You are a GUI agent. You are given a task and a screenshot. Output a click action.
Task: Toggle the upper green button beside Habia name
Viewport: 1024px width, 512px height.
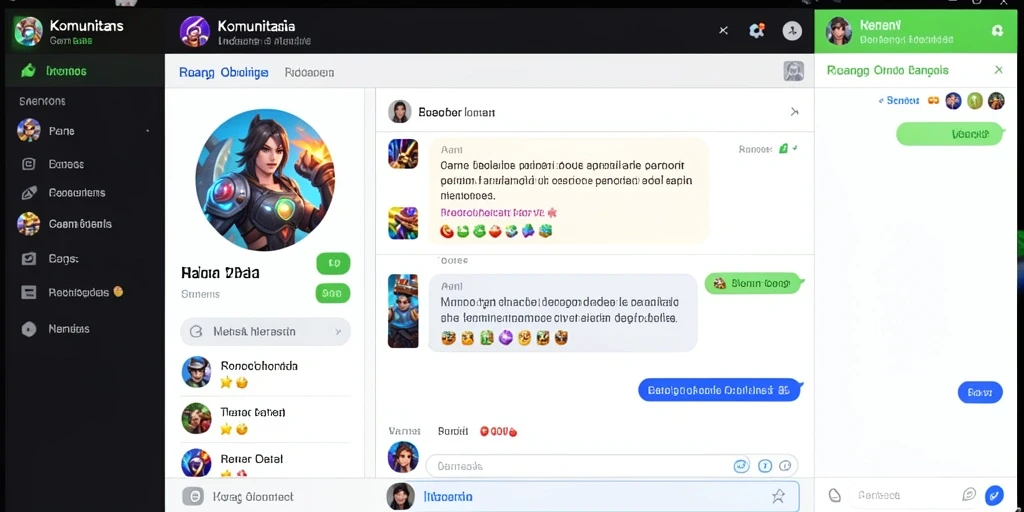tap(333, 263)
